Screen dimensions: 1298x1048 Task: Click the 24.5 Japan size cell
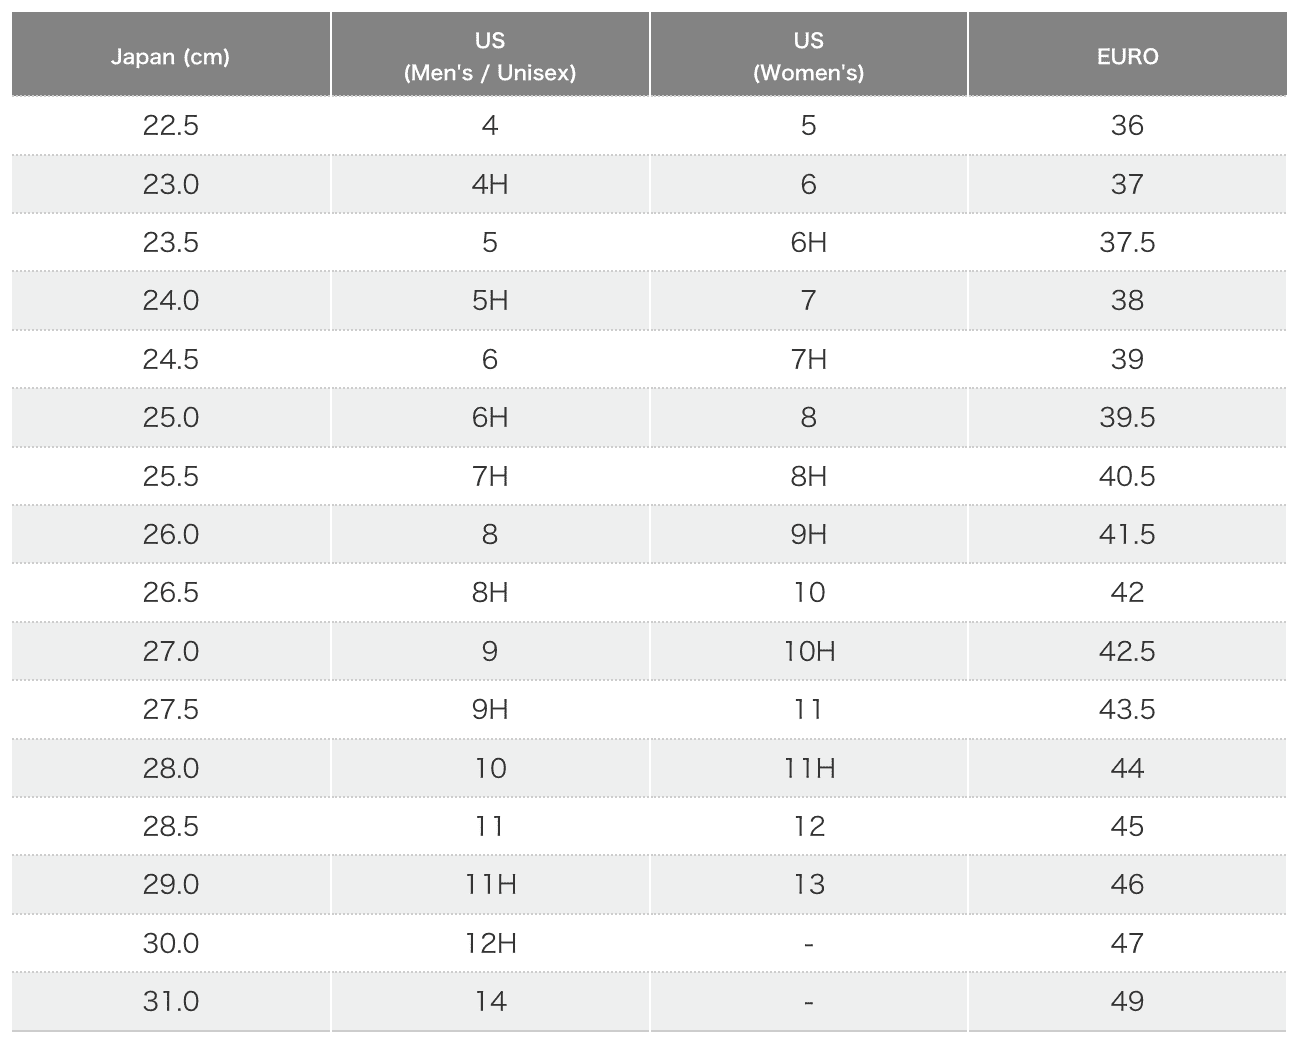tap(170, 359)
